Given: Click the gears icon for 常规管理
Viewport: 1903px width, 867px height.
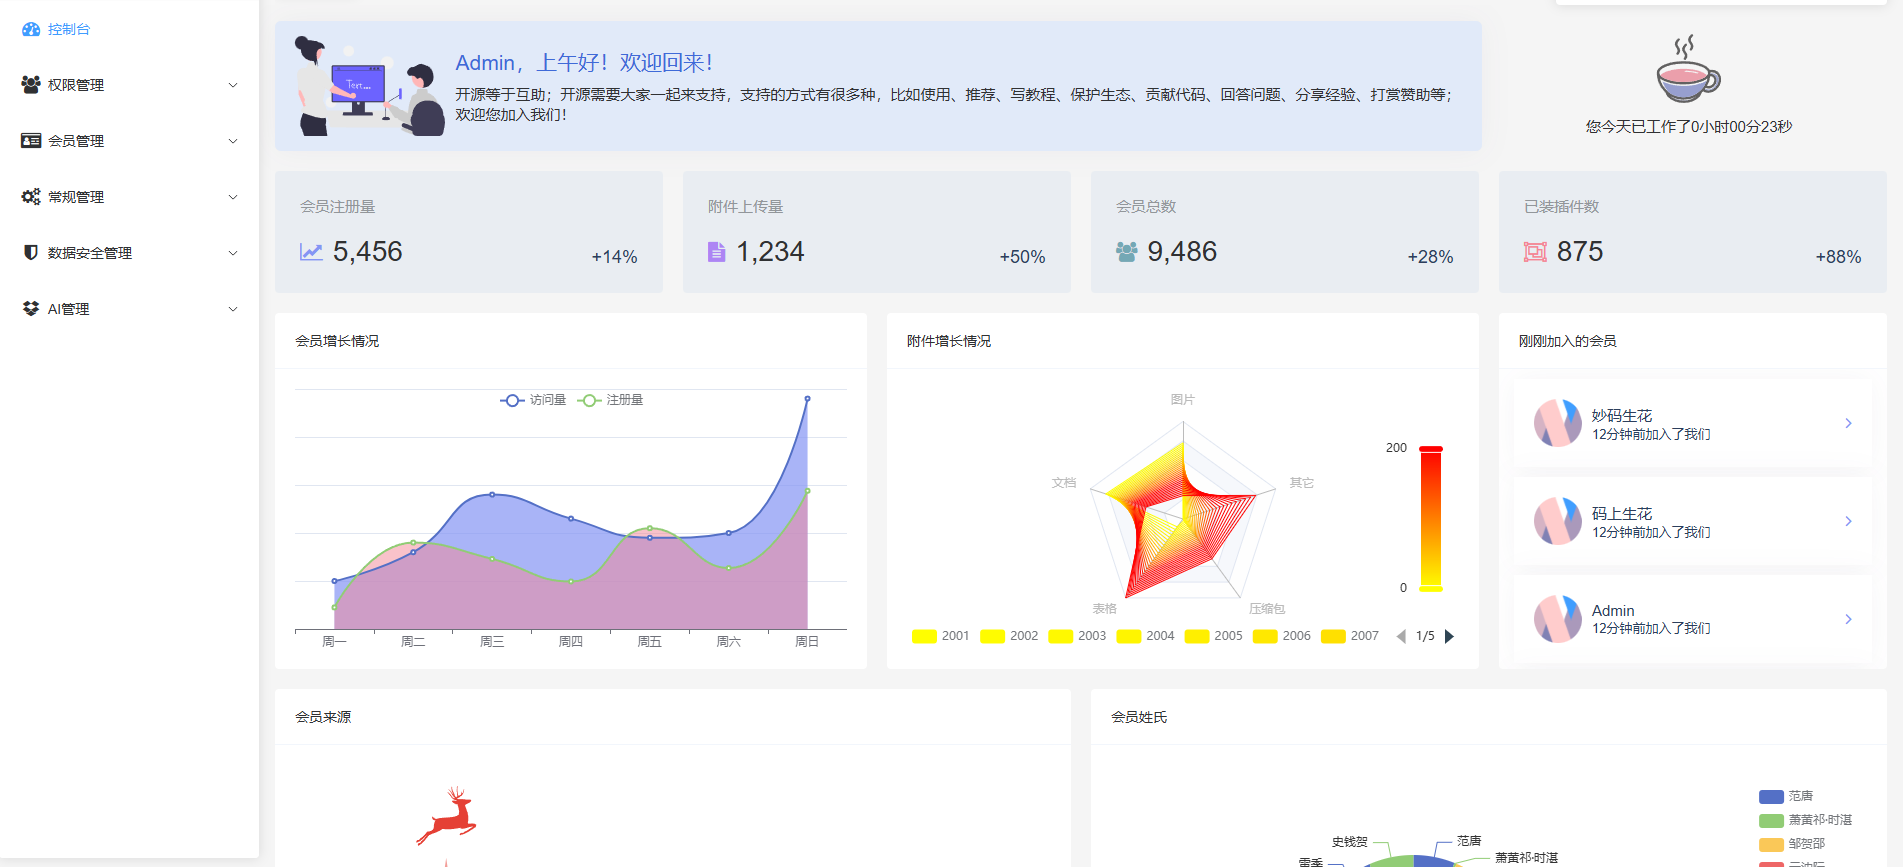Looking at the screenshot, I should point(31,197).
